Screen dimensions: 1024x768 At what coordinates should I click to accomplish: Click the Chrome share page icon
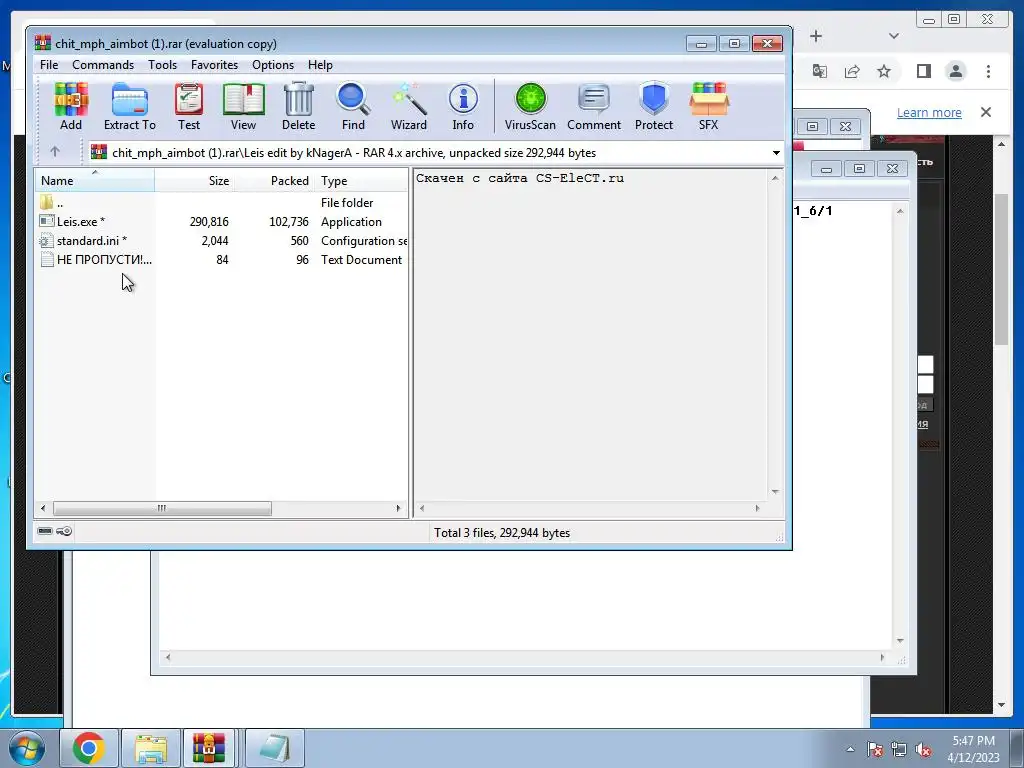click(852, 71)
